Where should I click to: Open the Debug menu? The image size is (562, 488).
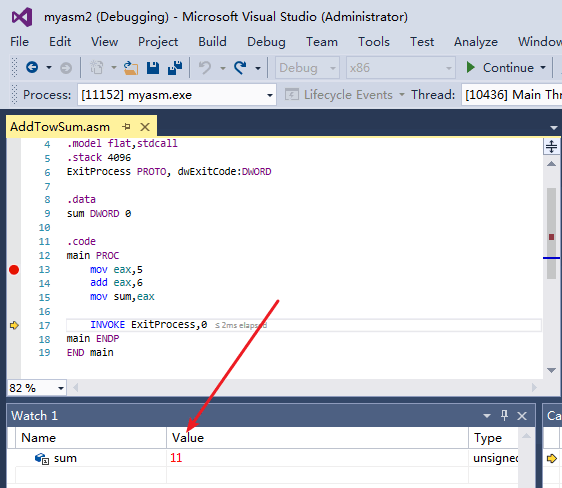click(266, 42)
